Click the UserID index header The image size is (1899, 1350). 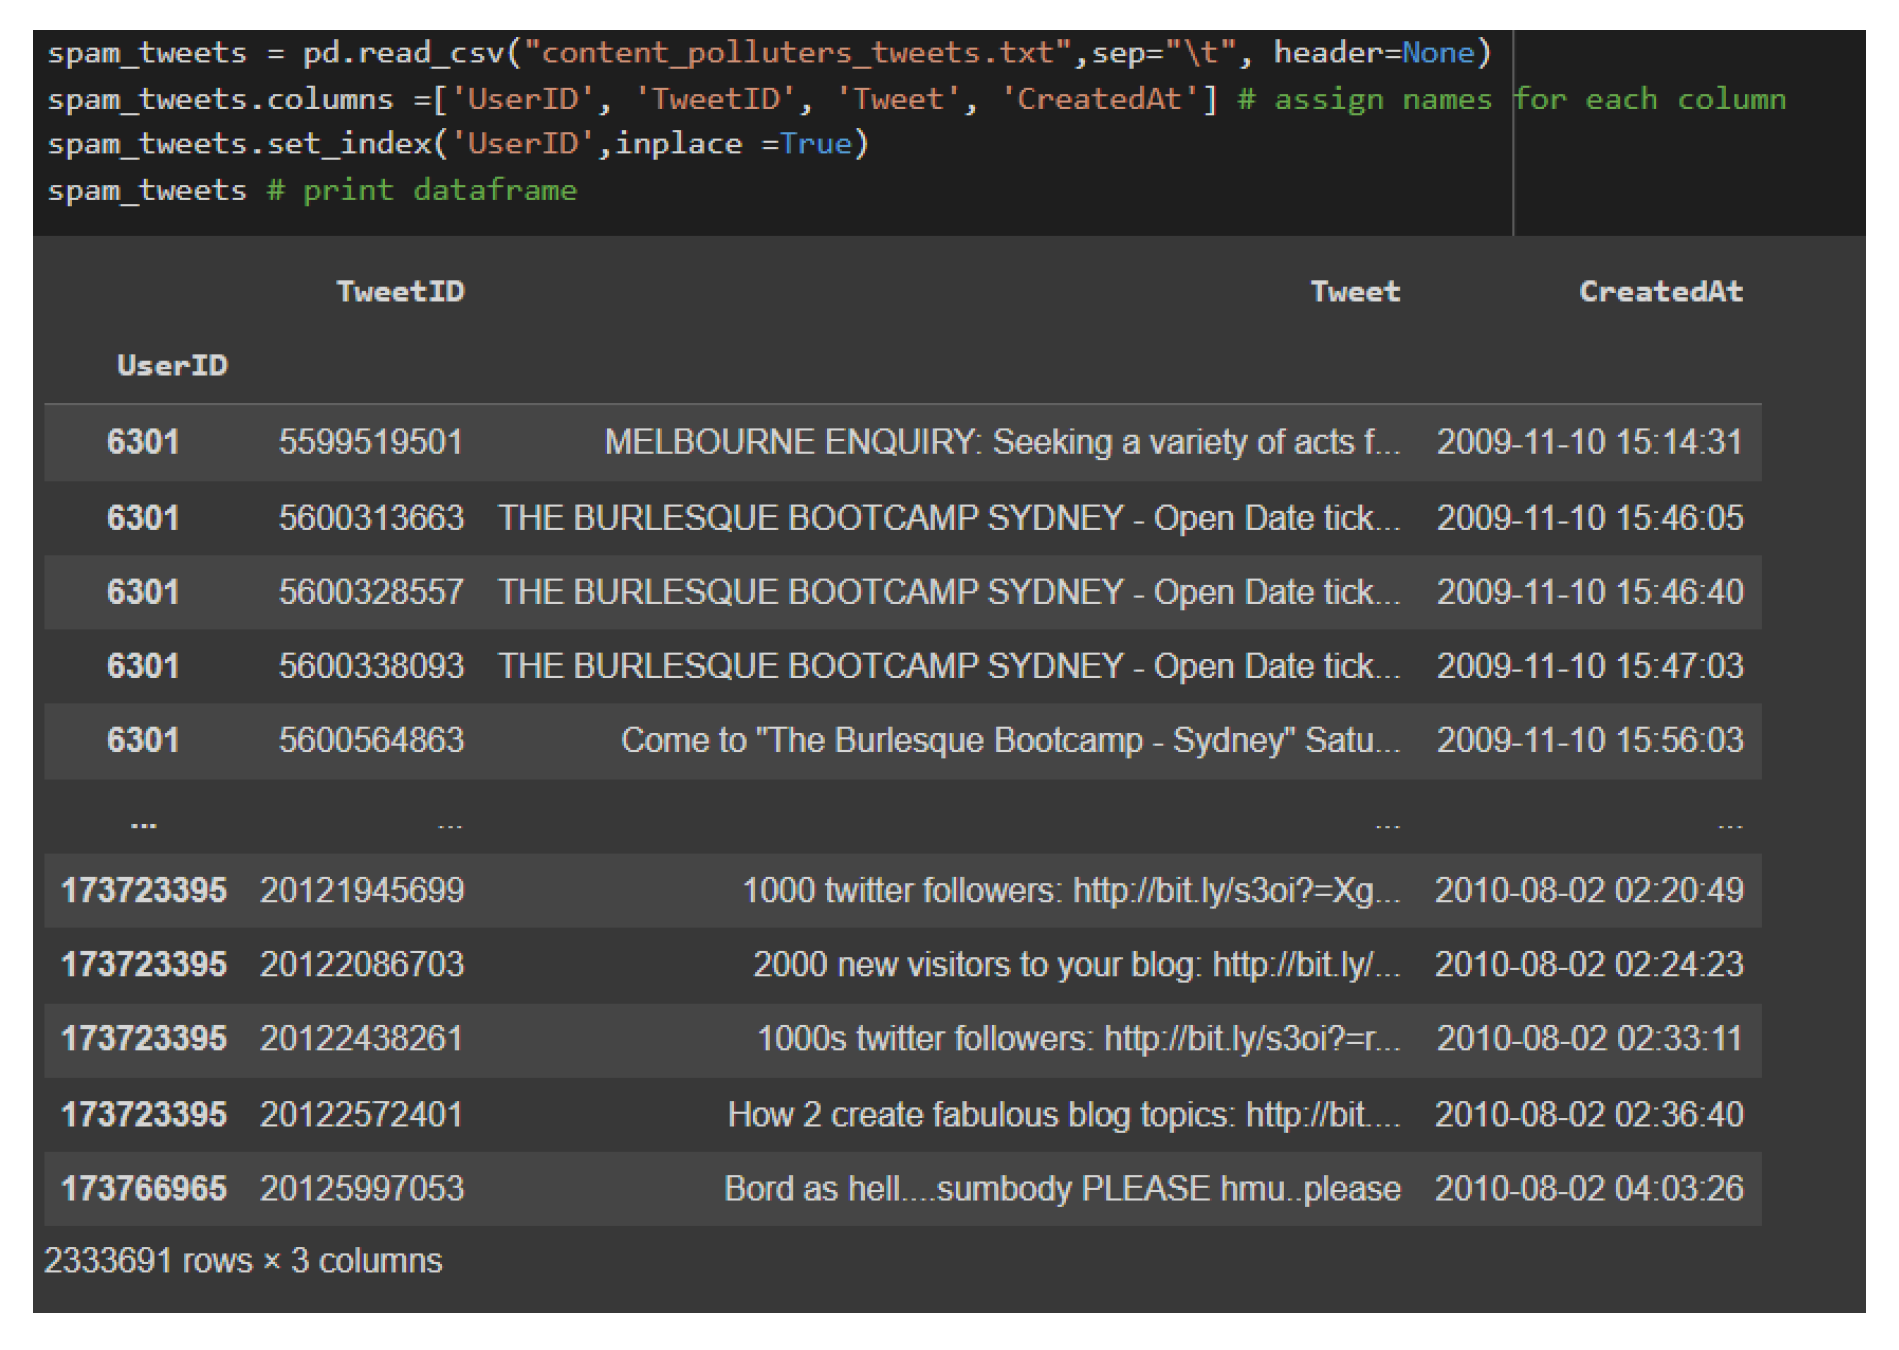tap(172, 365)
